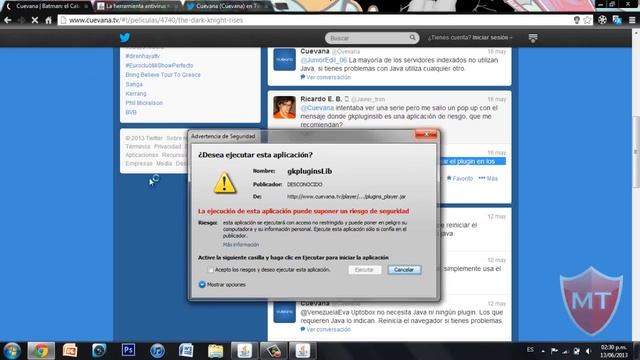Switch to 'La herramienta antivirus' tab
Image resolution: width=640 pixels, height=360 pixels.
pyautogui.click(x=138, y=6)
